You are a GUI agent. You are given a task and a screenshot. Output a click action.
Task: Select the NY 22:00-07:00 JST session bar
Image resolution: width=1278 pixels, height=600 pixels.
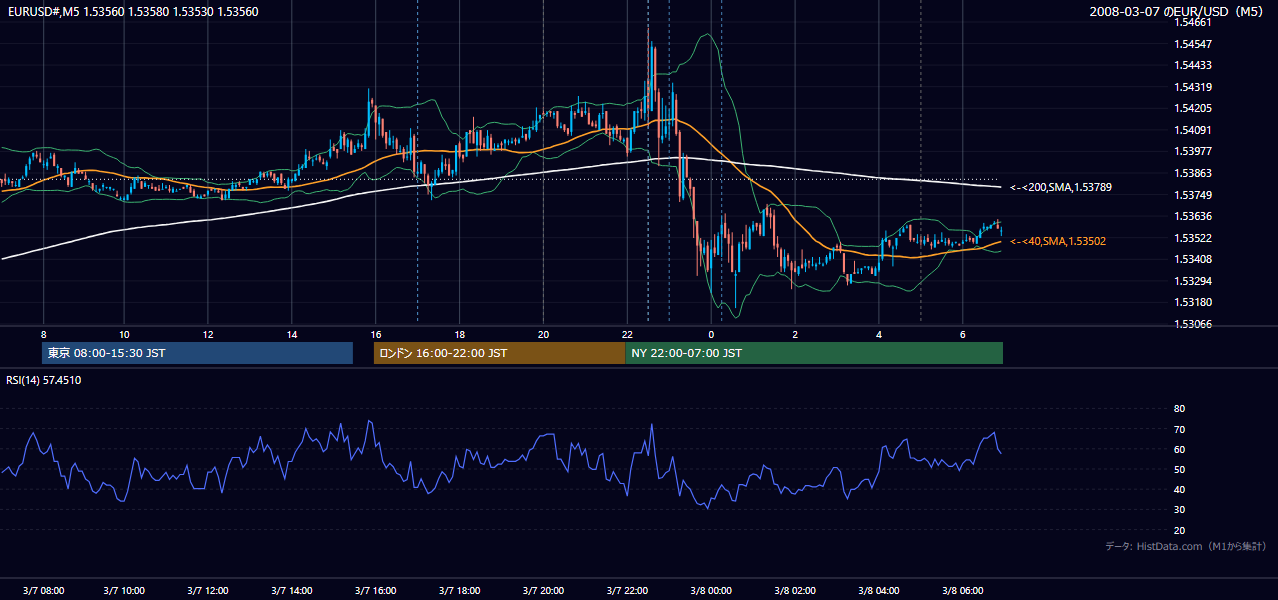[814, 353]
